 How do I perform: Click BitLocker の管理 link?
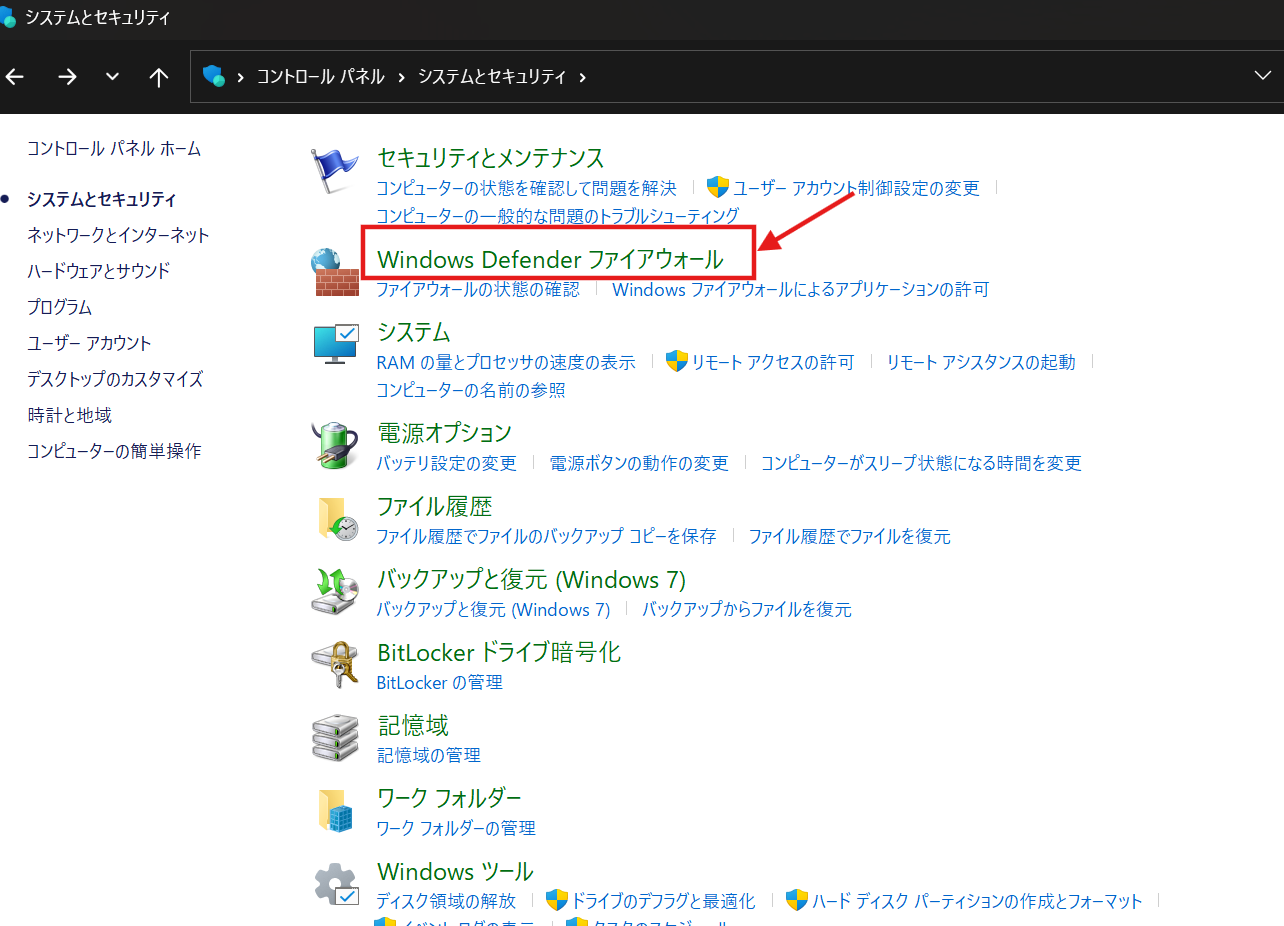click(439, 683)
